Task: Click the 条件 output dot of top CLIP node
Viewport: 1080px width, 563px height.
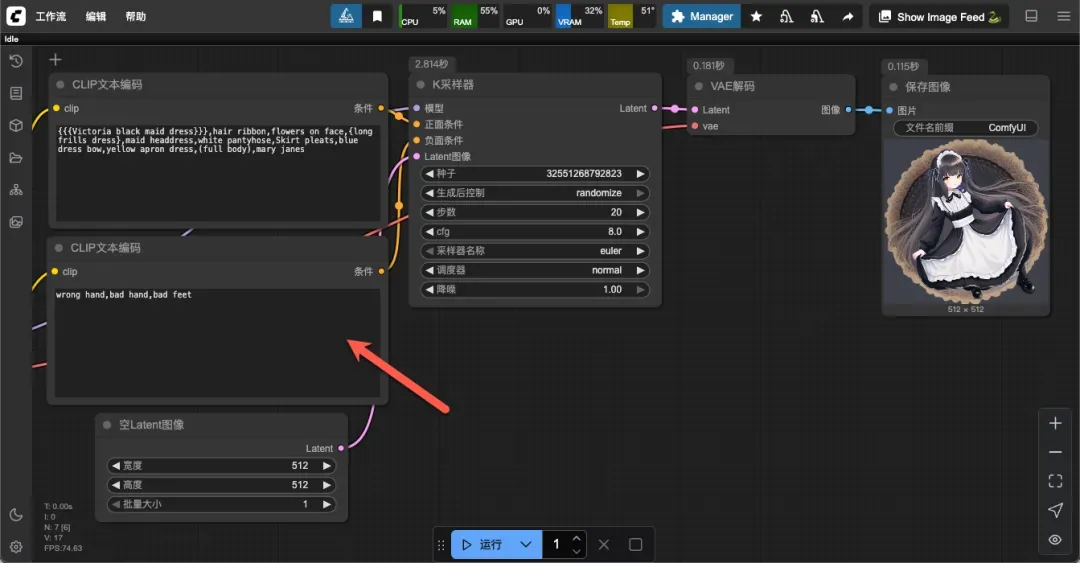Action: tap(381, 108)
